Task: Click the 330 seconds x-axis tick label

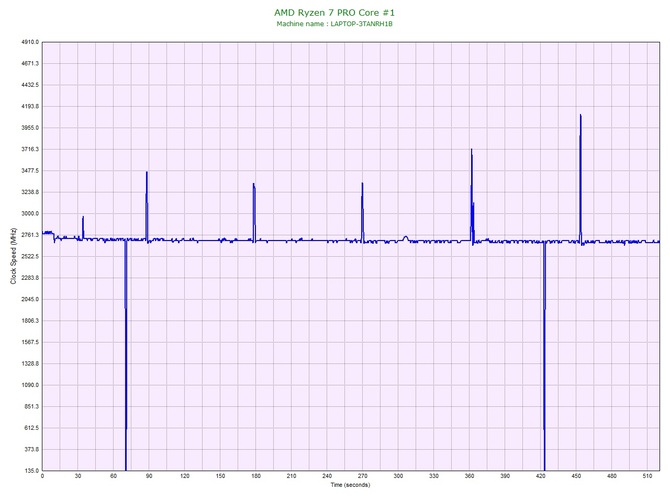Action: click(434, 476)
